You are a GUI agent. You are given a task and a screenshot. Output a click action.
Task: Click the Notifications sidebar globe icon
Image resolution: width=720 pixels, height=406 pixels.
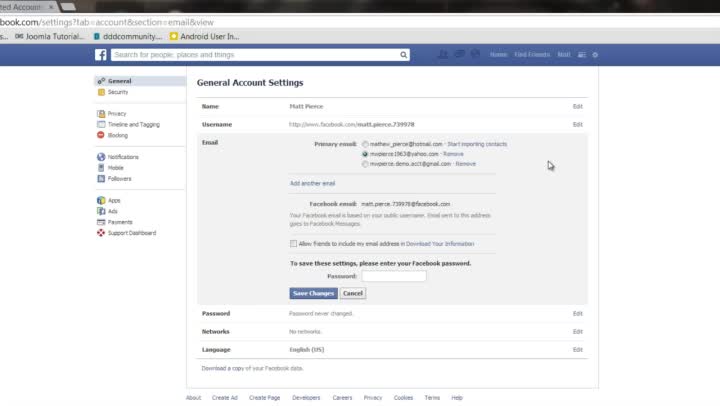click(x=101, y=157)
